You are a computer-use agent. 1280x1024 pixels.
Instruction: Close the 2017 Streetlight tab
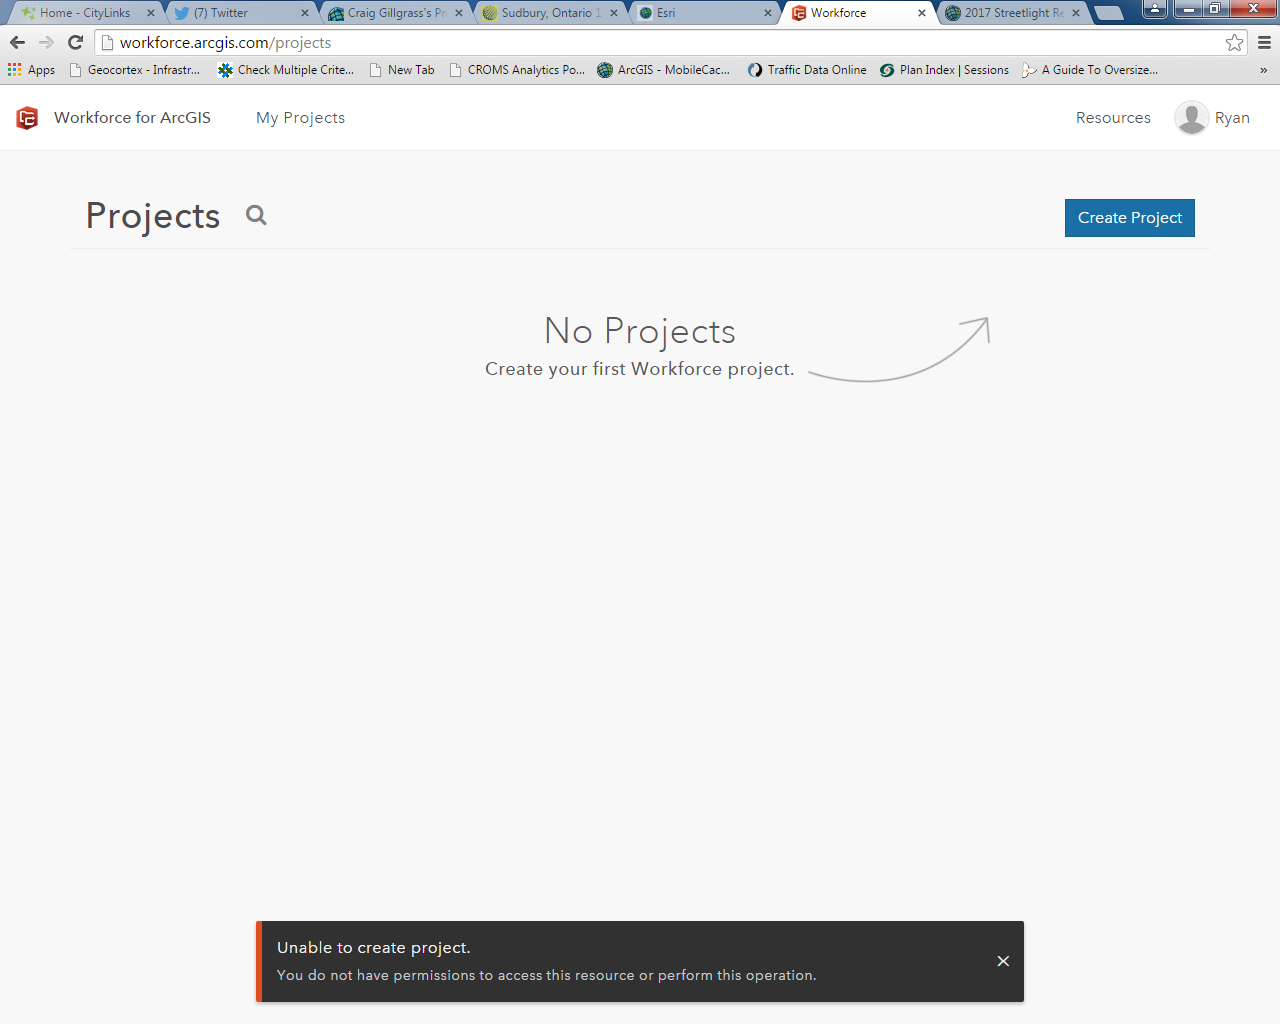pos(1076,13)
